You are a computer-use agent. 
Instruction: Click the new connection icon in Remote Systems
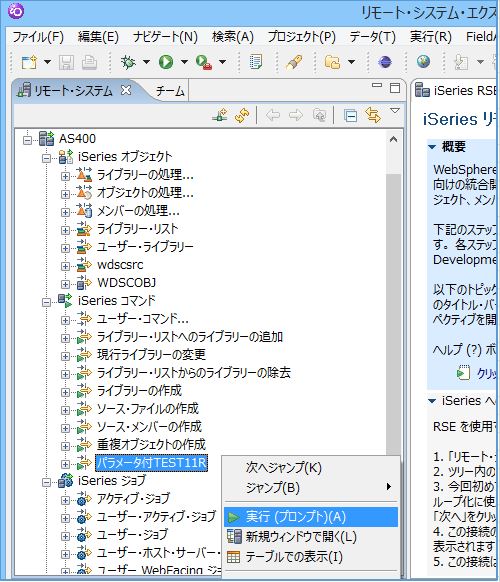tap(220, 115)
